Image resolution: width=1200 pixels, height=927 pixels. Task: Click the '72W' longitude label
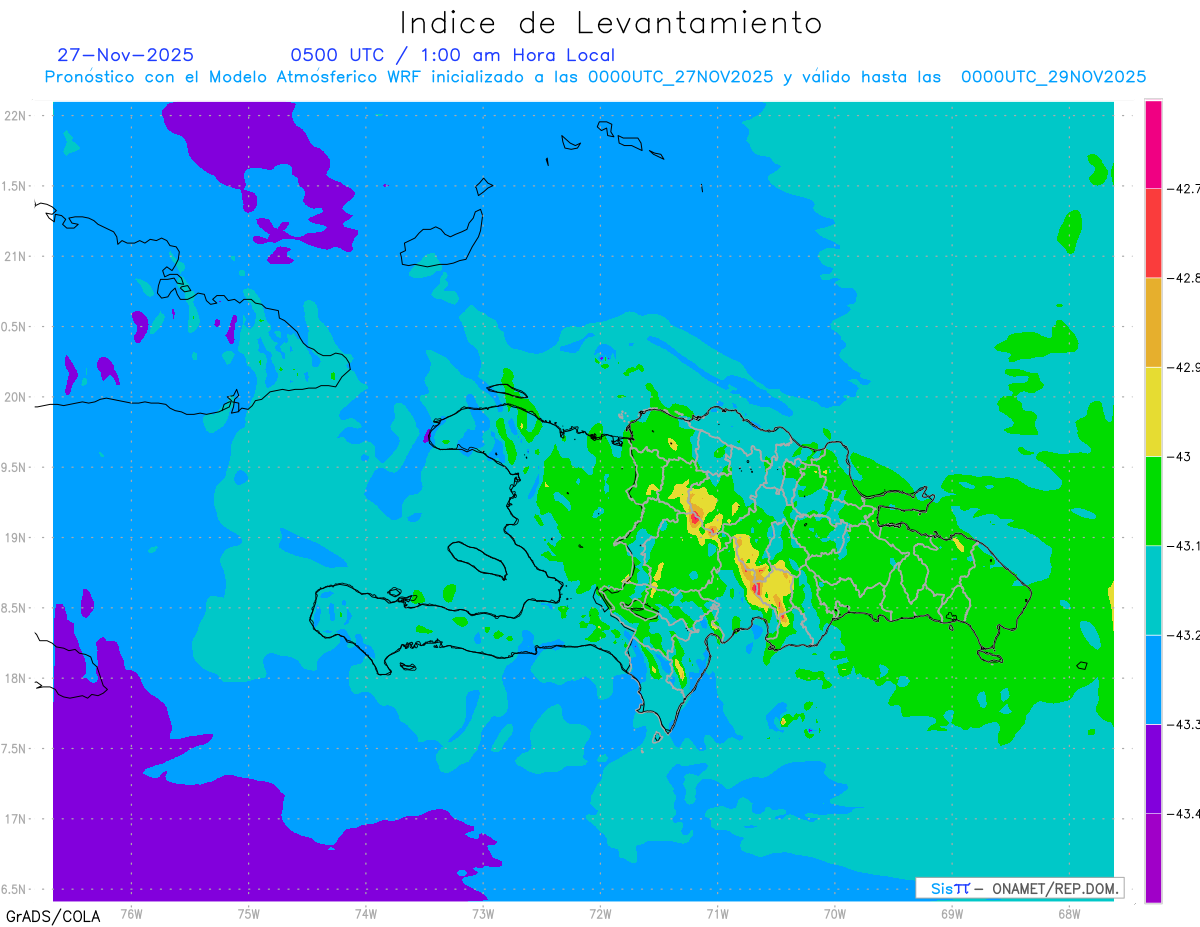coord(601,913)
